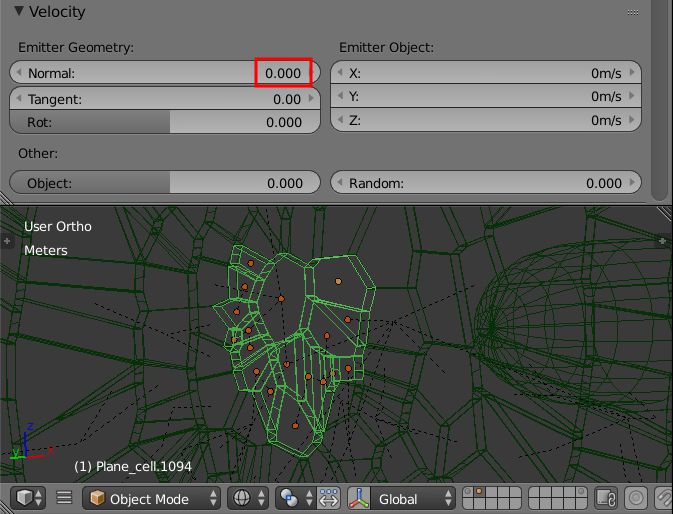Toggle lock layers to scene icon
673x514 pixels.
click(x=606, y=498)
